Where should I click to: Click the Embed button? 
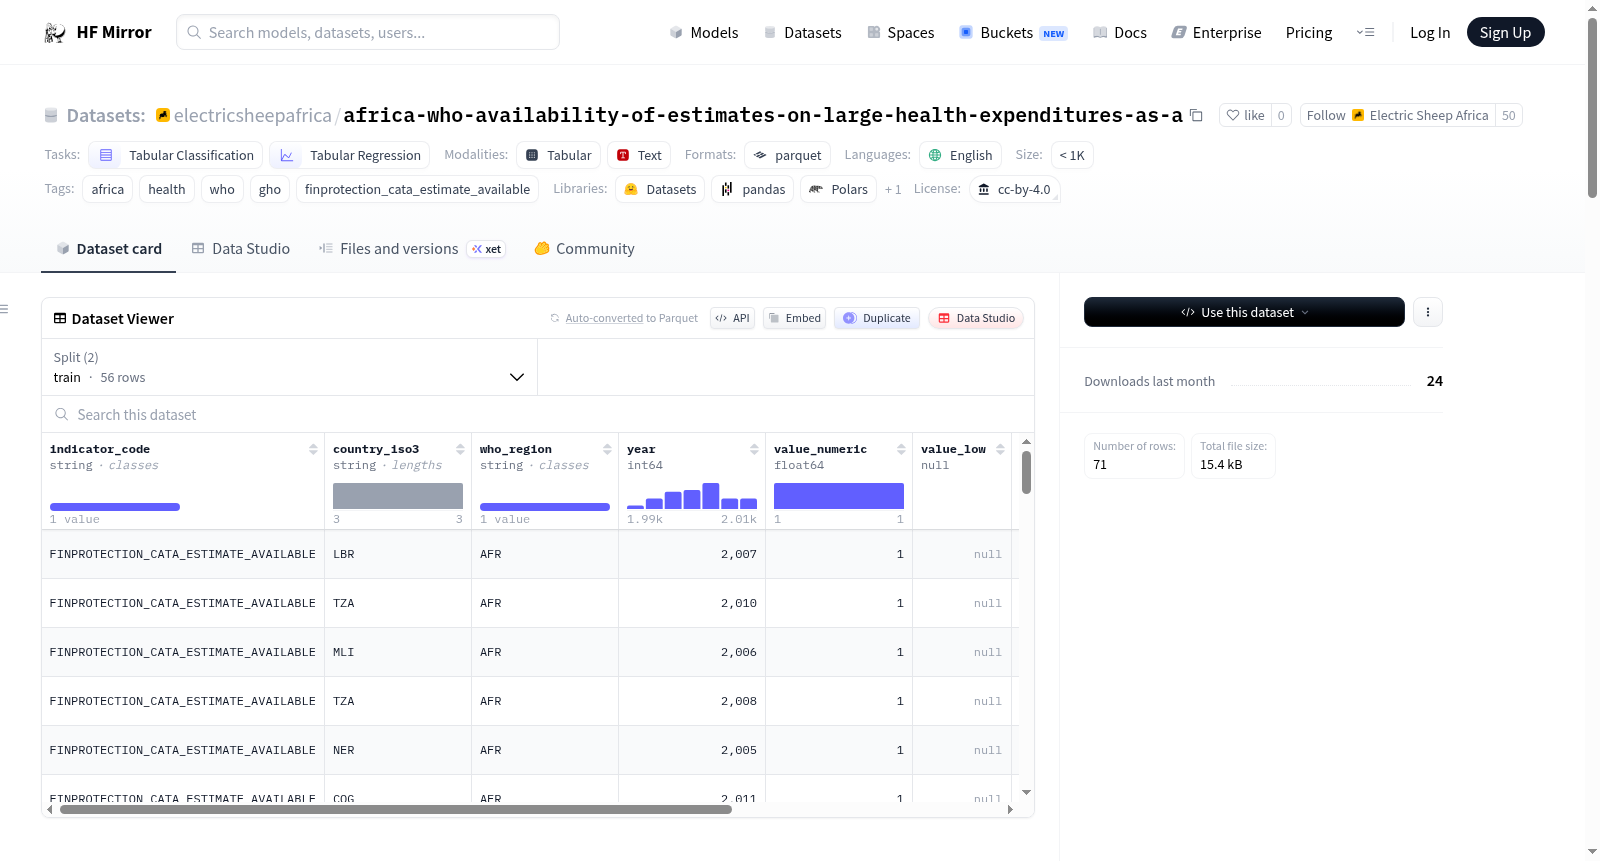(794, 318)
